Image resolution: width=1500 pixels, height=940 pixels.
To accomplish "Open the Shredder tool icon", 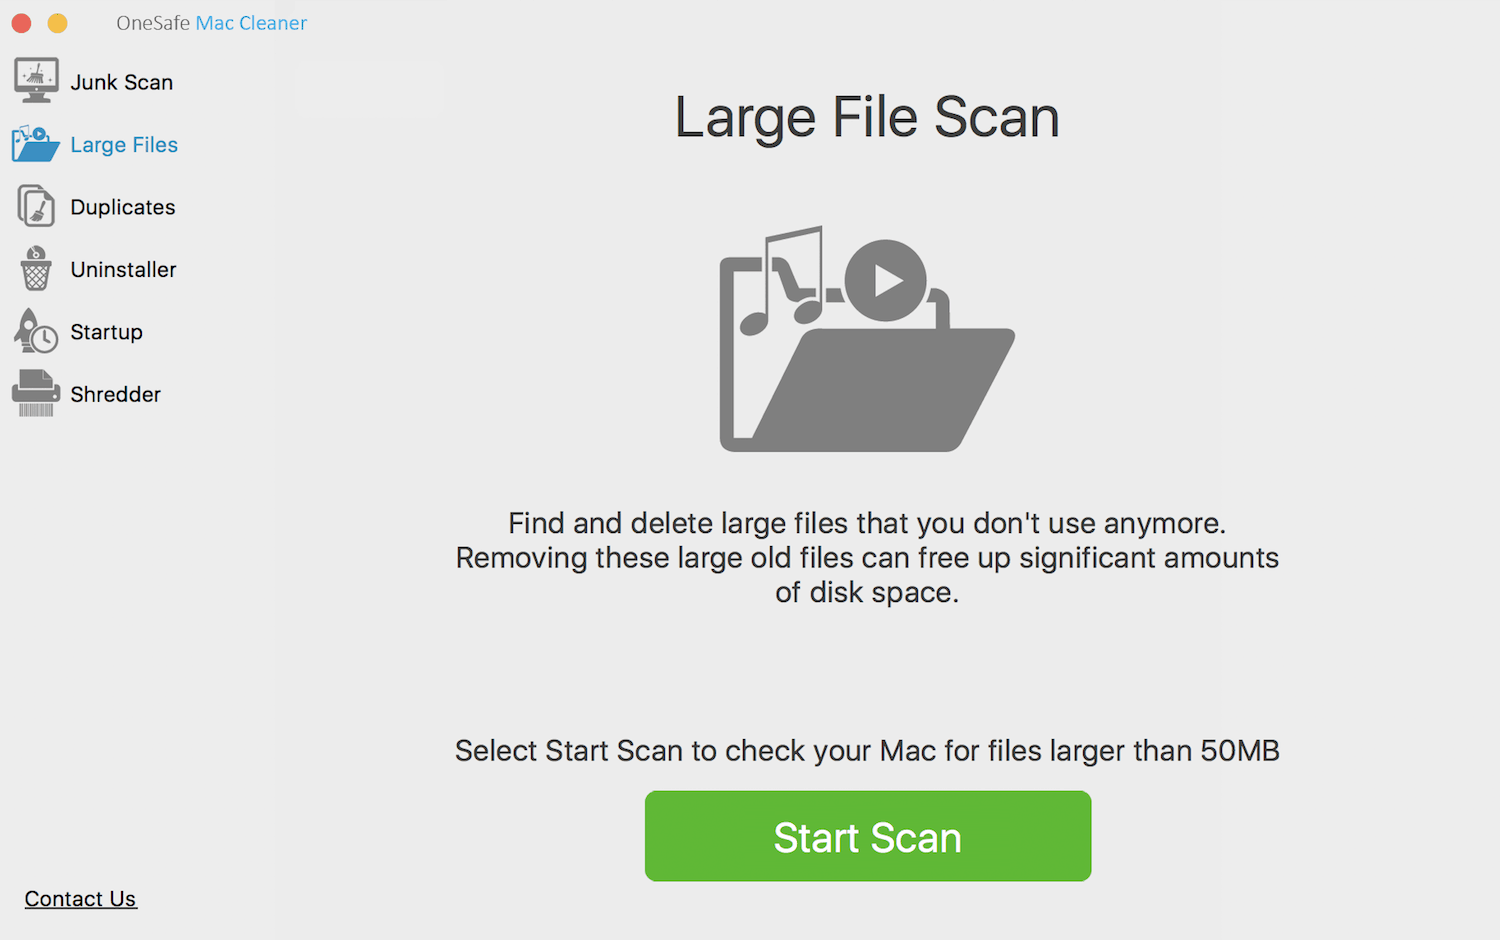I will tap(35, 393).
